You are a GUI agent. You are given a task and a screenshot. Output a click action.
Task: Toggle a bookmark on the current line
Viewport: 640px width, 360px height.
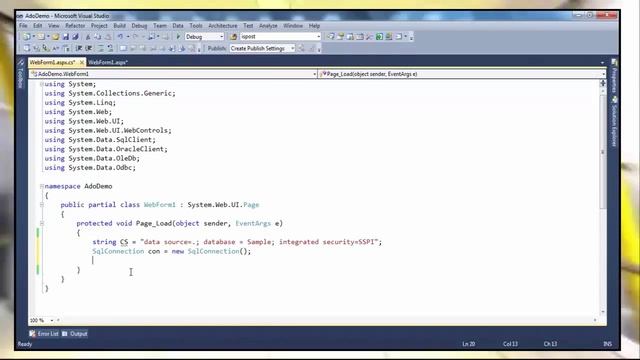123,48
